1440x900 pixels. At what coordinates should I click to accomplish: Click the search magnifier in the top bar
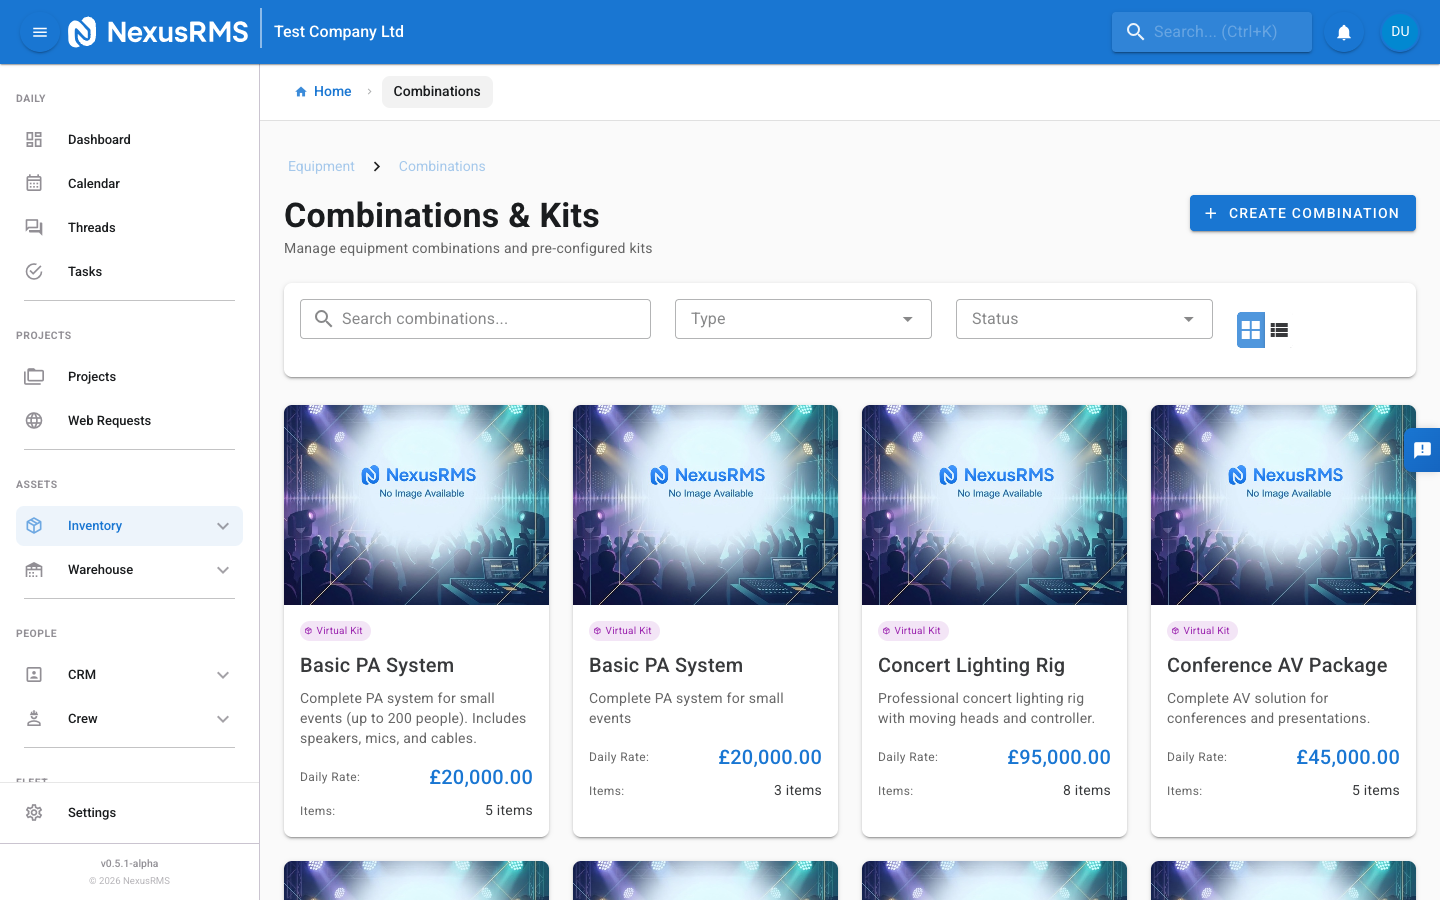pyautogui.click(x=1135, y=31)
